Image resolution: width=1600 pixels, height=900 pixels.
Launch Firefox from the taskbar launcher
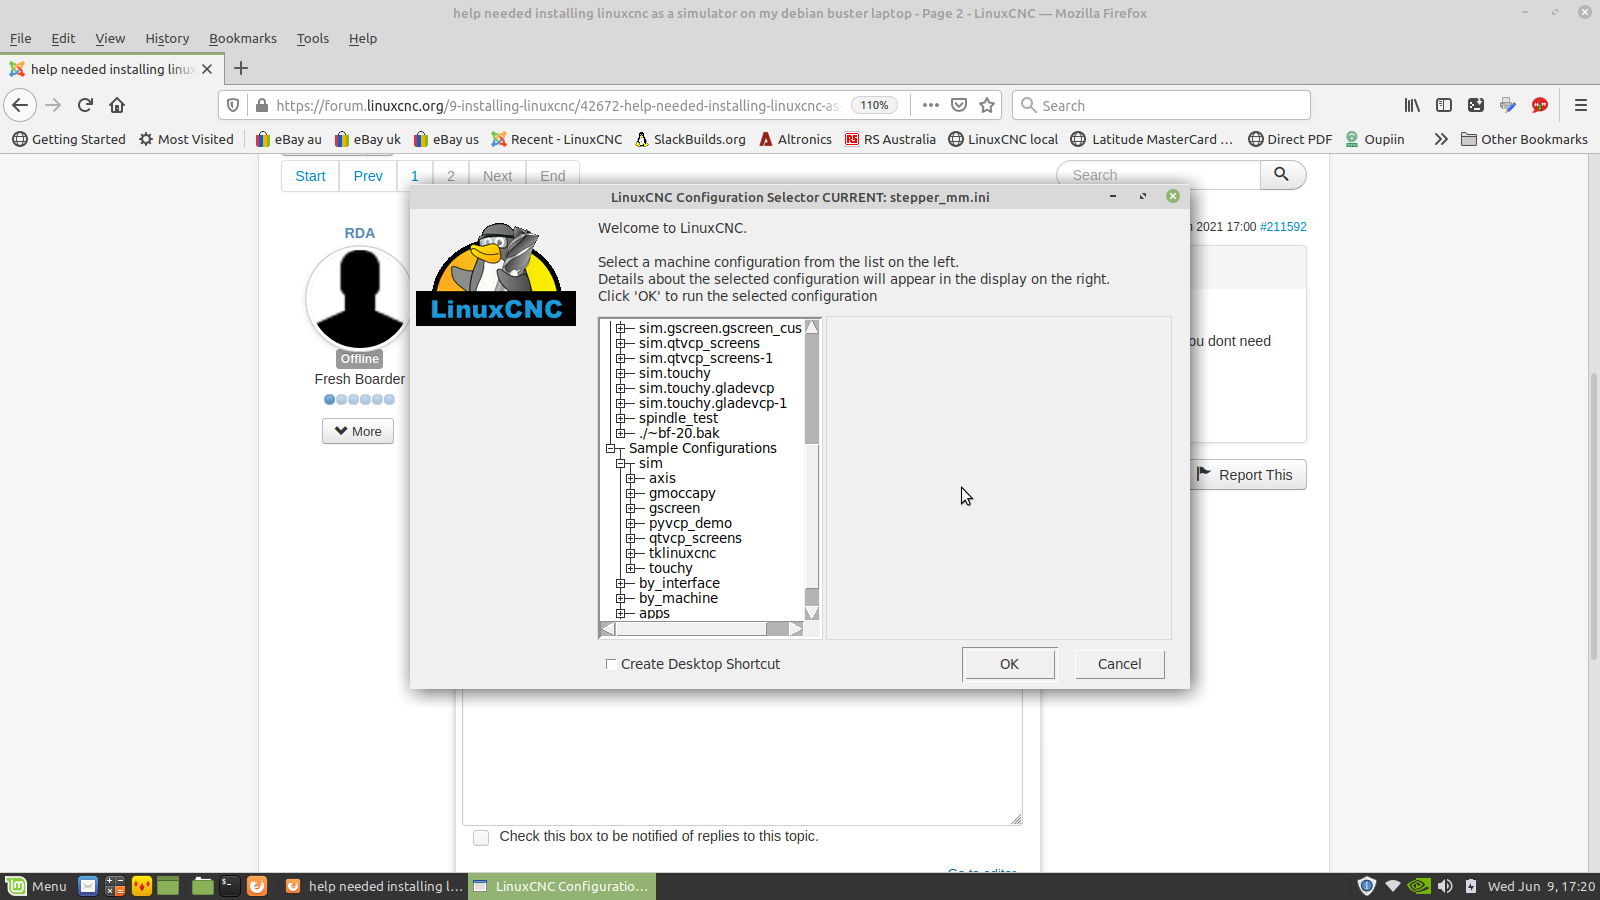pyautogui.click(x=257, y=886)
